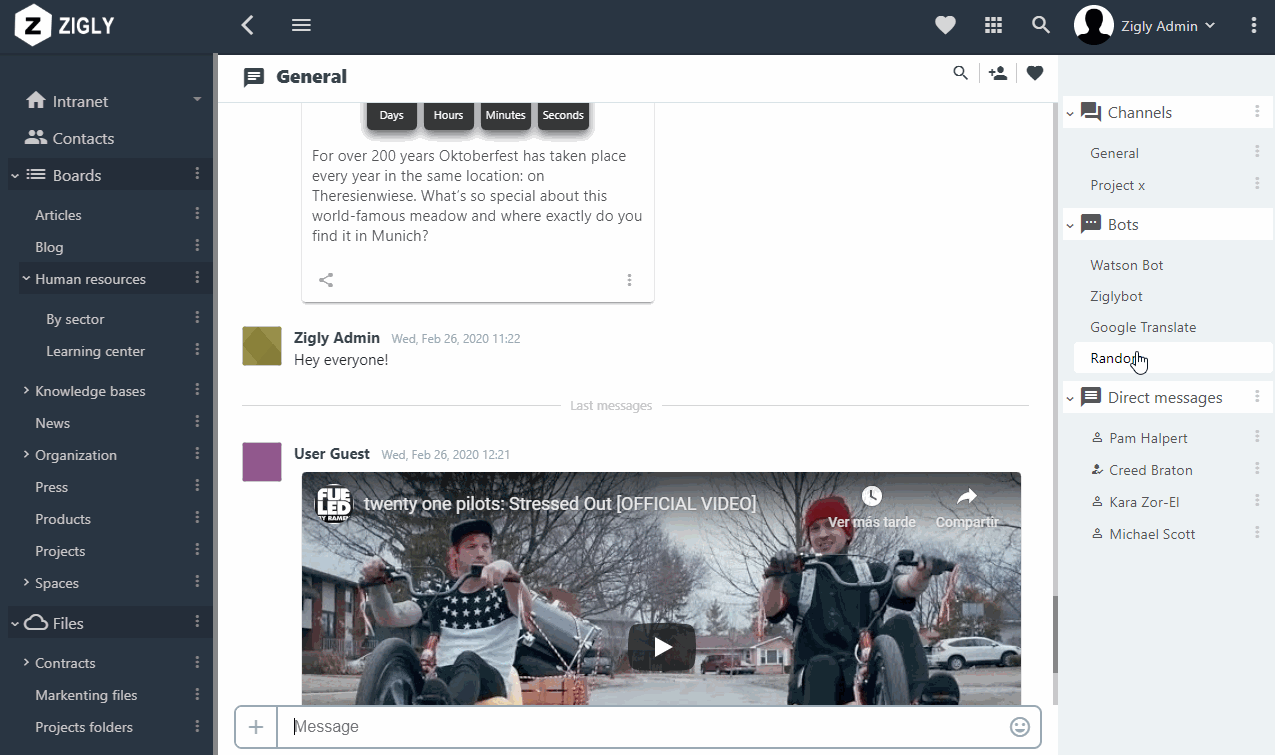This screenshot has width=1275, height=755.
Task: Open Markenting files folder
Action: (x=86, y=695)
